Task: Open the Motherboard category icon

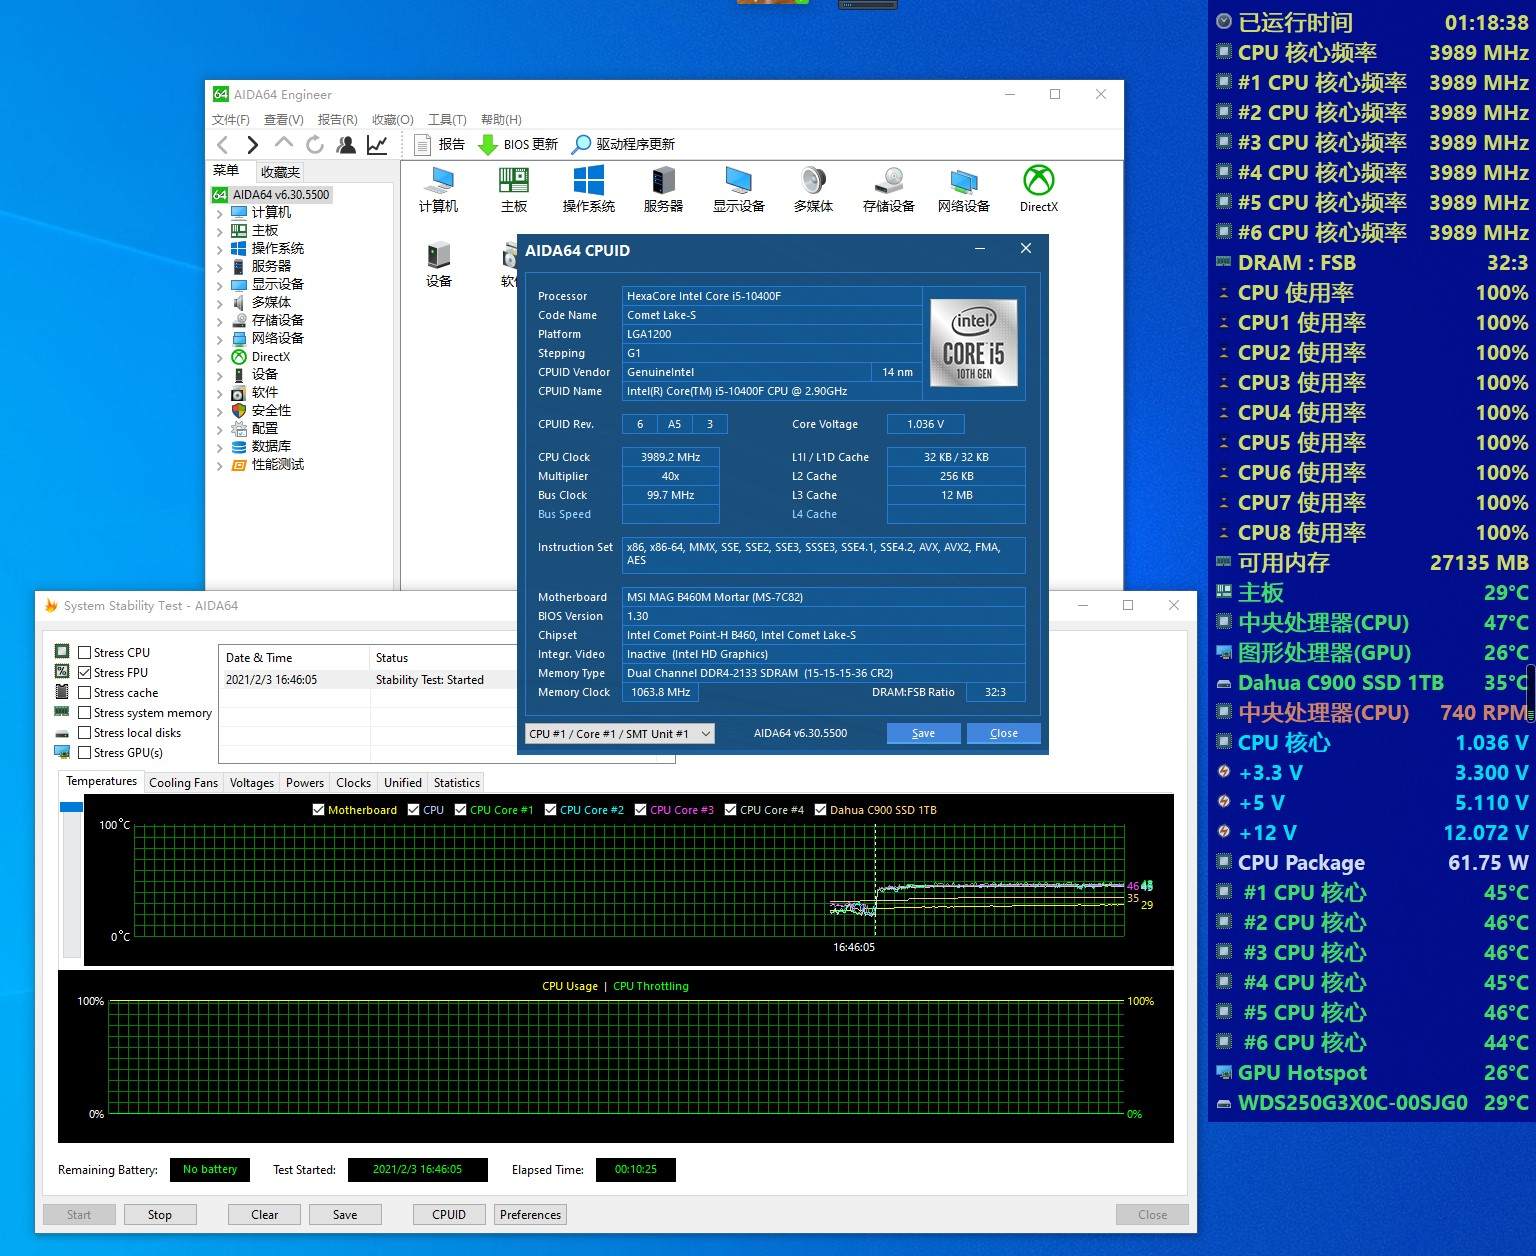Action: pyautogui.click(x=513, y=182)
